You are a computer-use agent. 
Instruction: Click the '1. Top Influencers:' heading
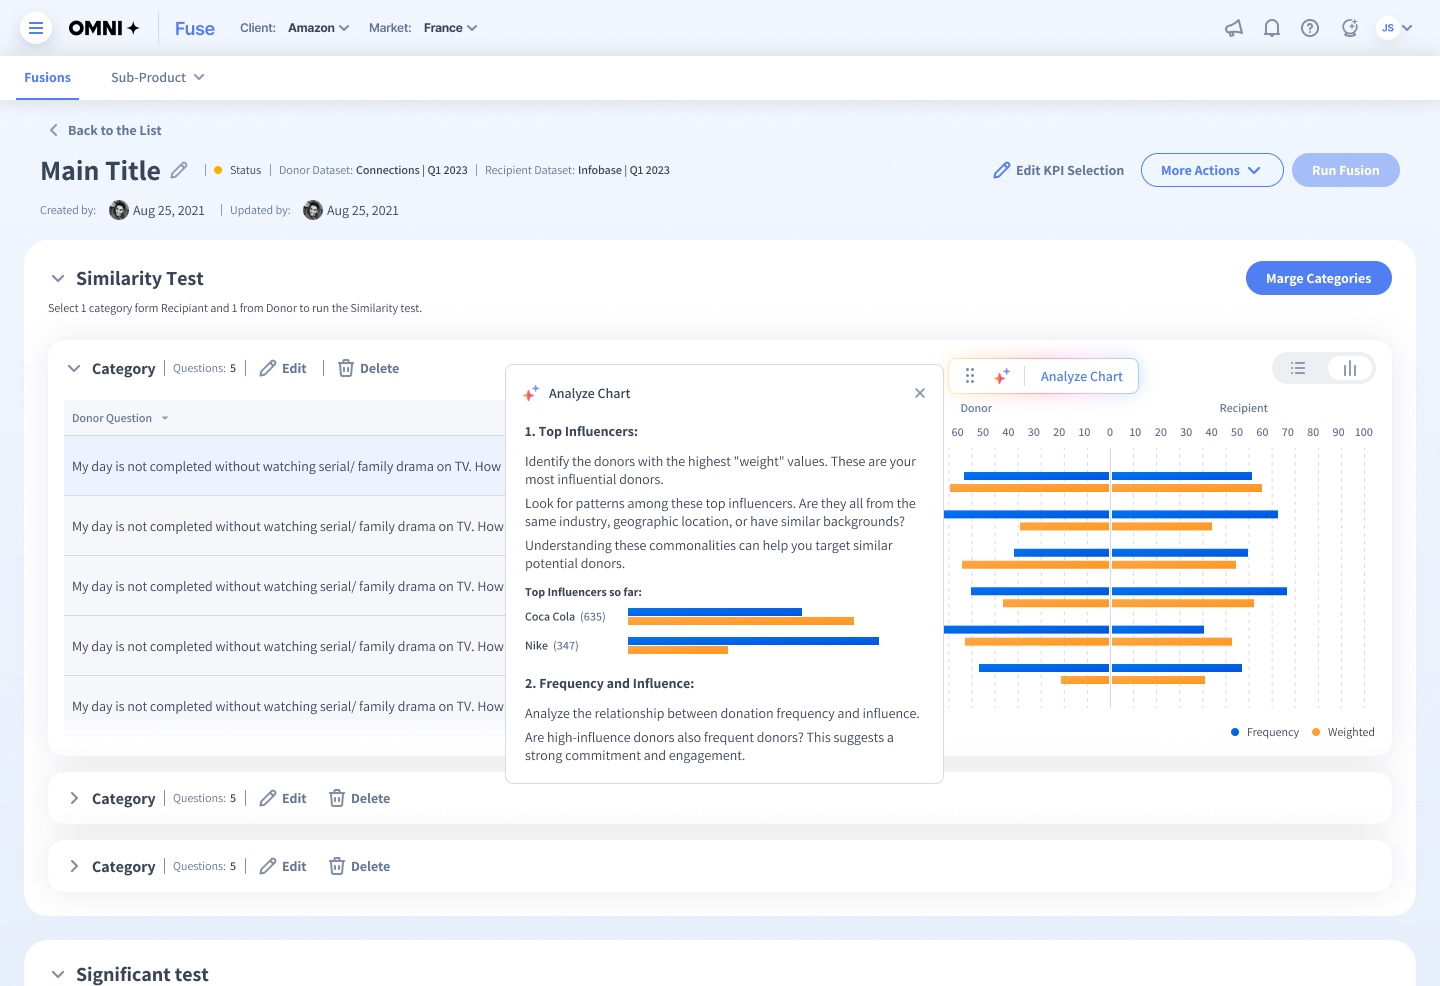point(581,431)
